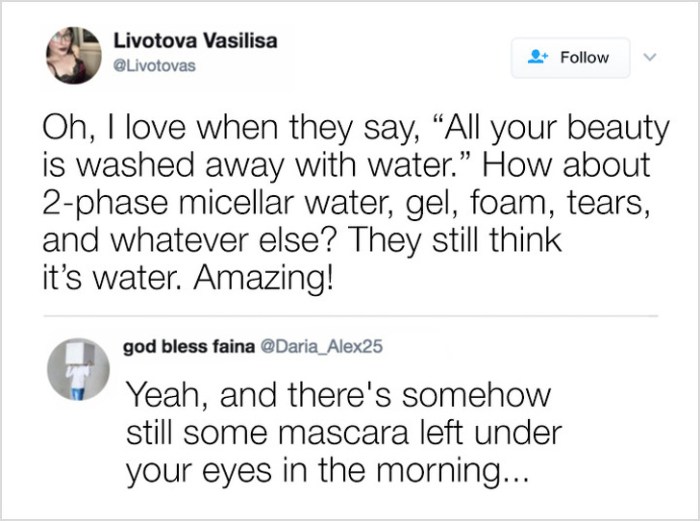Click the main tweet text about micellar water
Image resolution: width=700 pixels, height=521 pixels.
(x=350, y=201)
